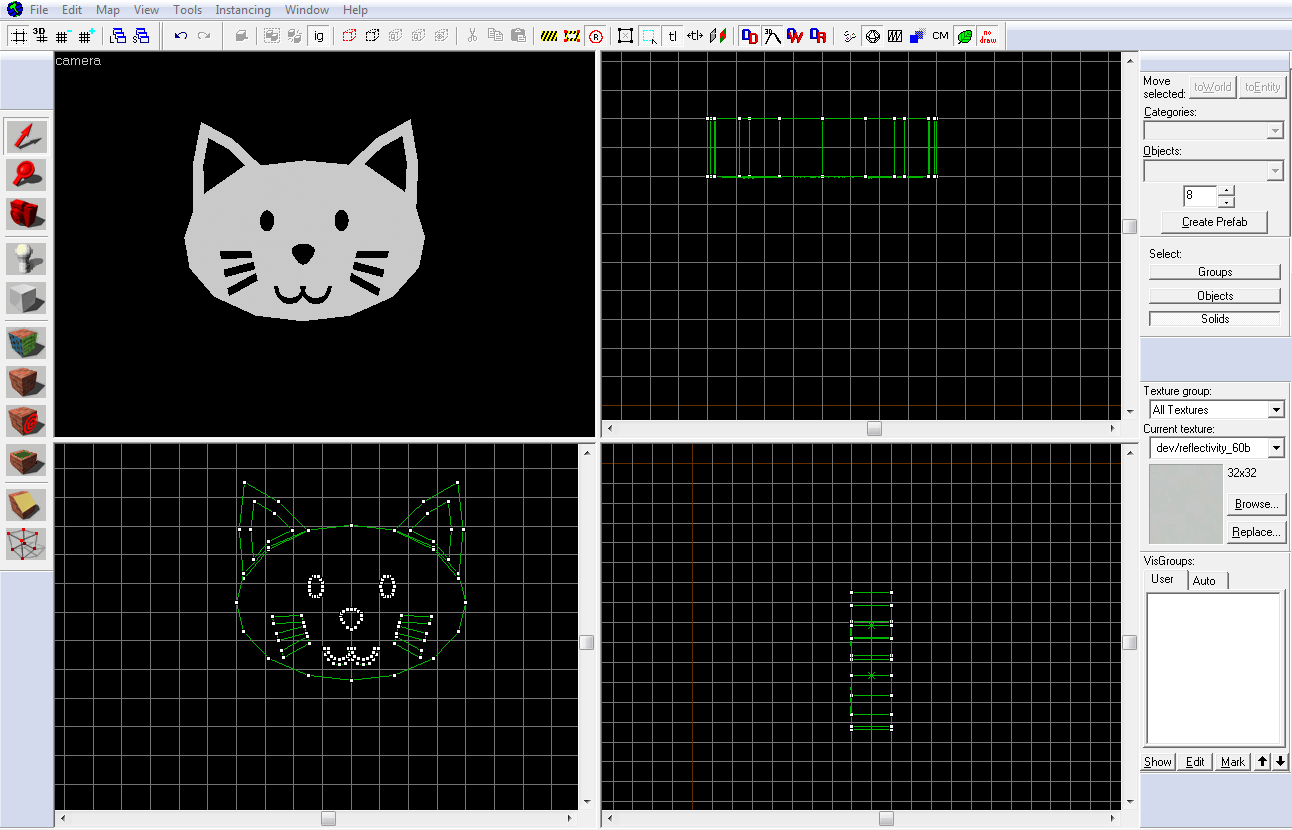Viewport: 1292px width, 830px height.
Task: Click the Mark VisGroup button
Action: [1233, 762]
